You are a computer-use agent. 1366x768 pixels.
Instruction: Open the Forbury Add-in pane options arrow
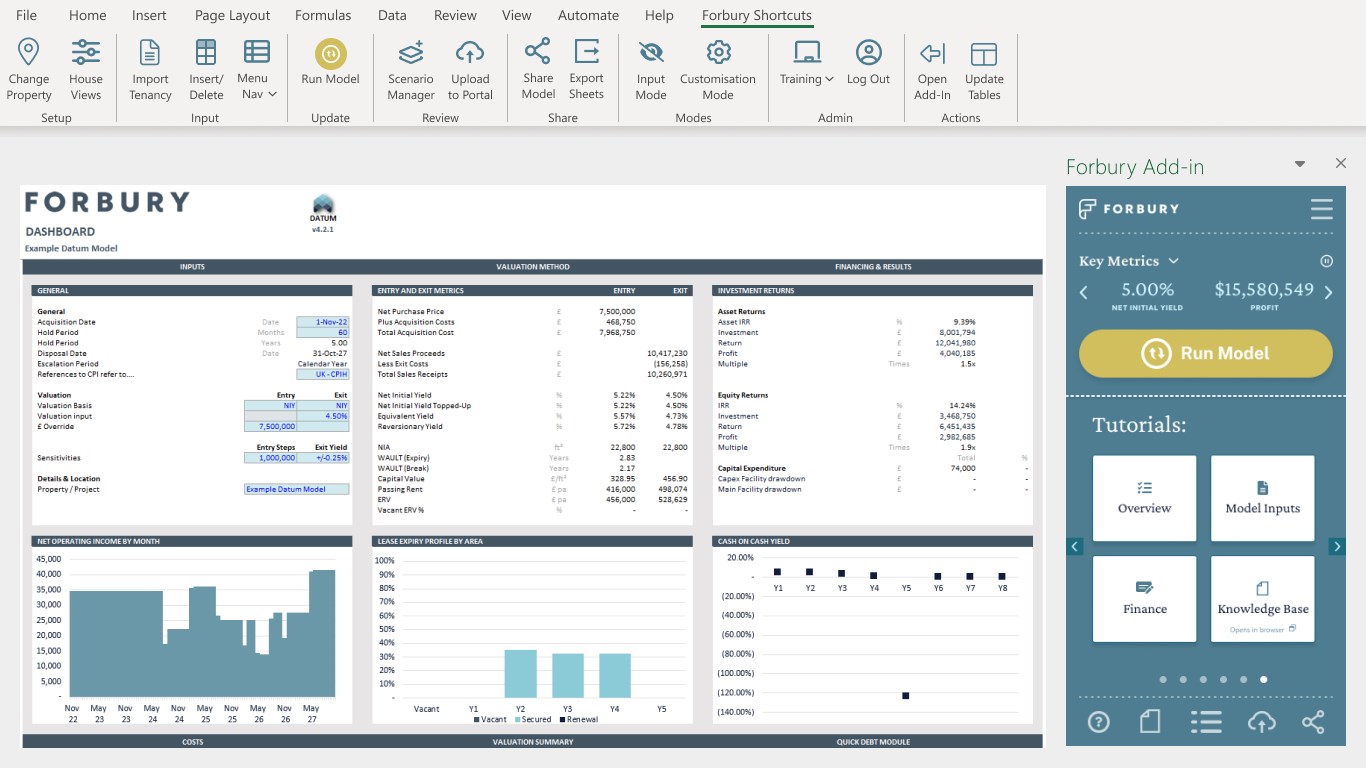tap(1300, 164)
